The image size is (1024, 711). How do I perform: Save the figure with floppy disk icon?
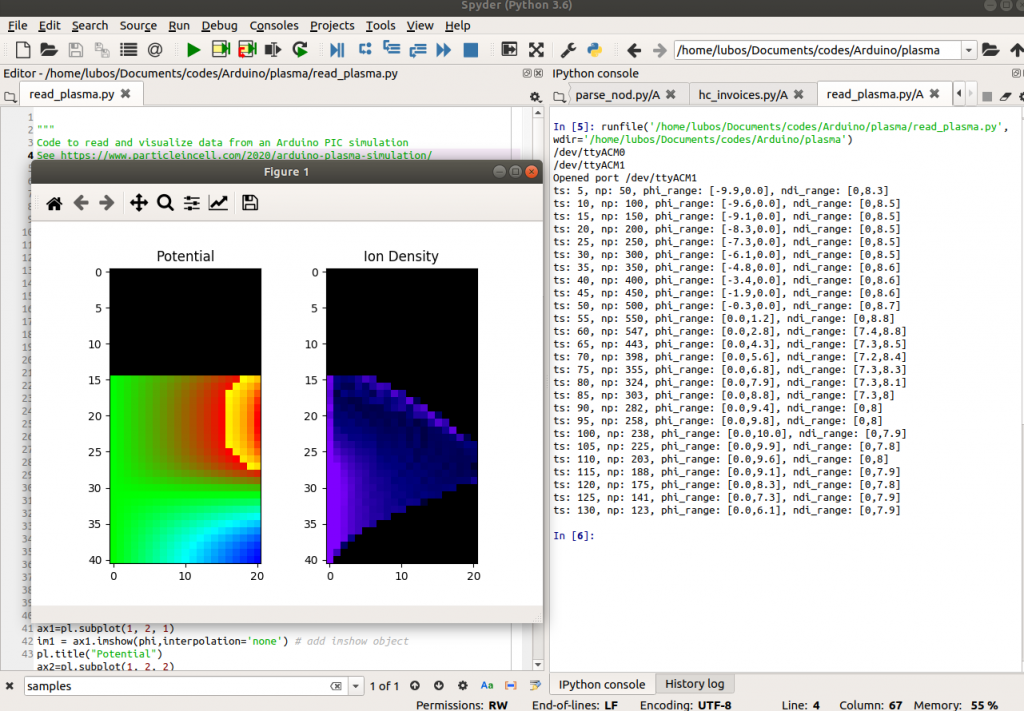250,203
